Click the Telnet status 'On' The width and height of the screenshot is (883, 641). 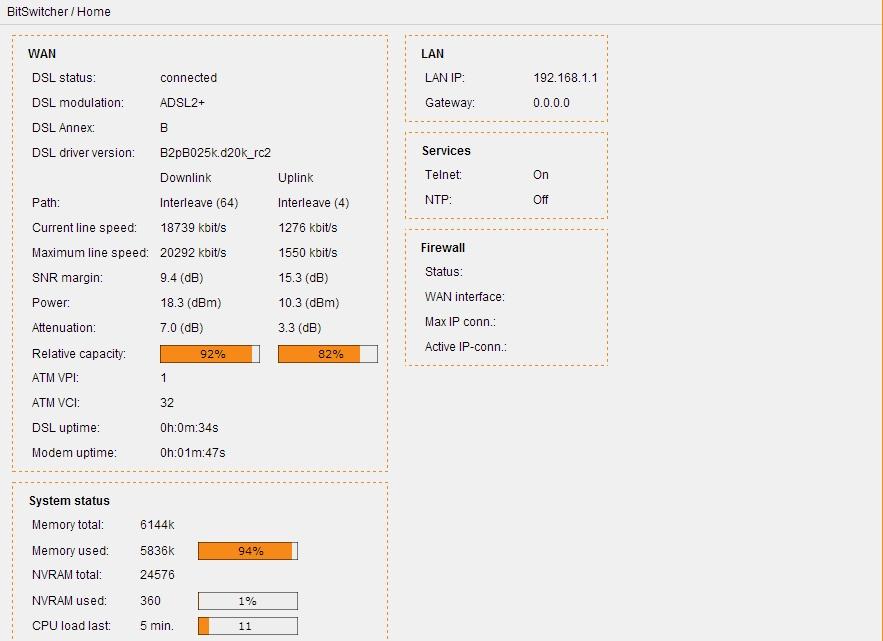[541, 175]
